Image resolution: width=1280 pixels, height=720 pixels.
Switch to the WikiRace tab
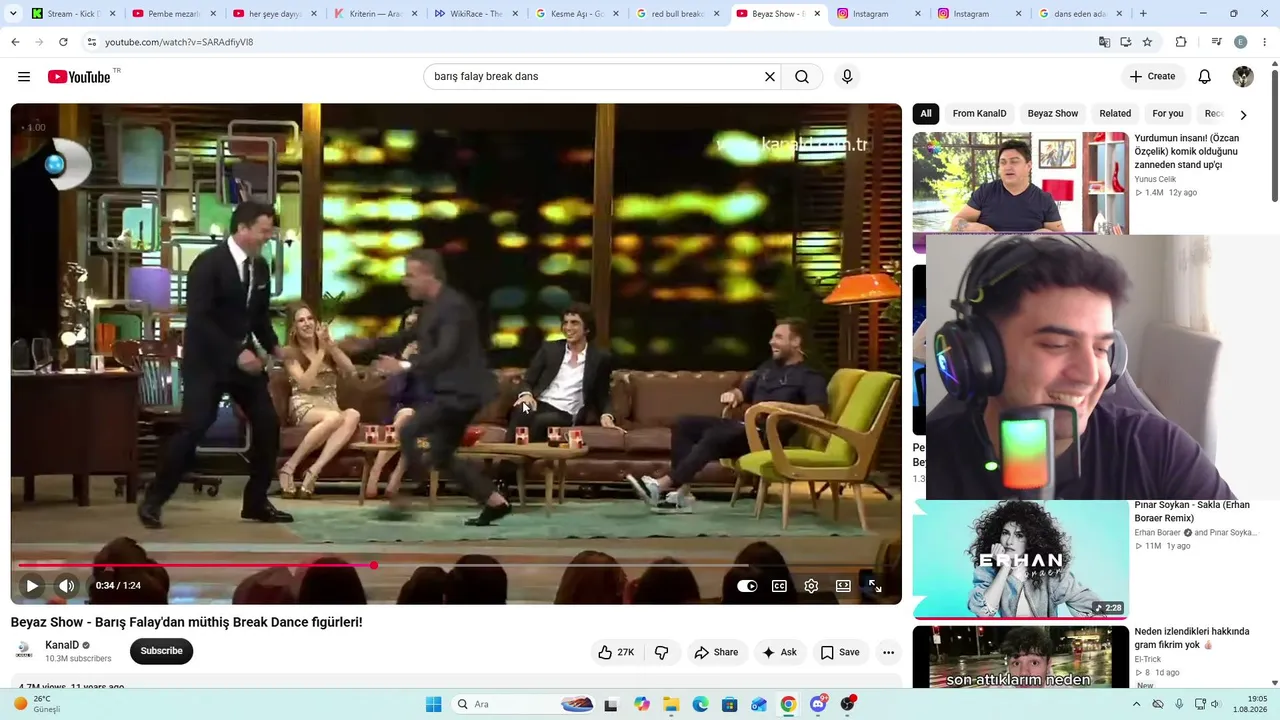[x=475, y=14]
